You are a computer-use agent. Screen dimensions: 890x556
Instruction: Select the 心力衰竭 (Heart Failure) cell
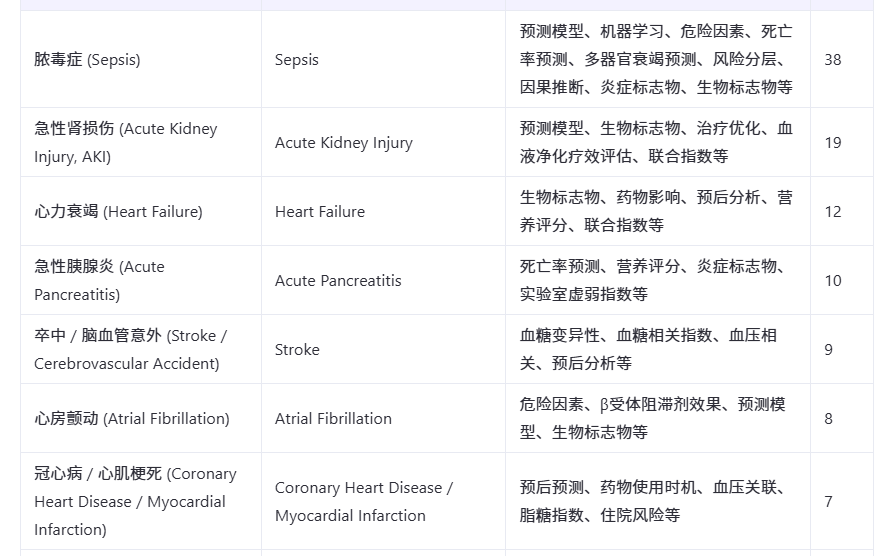tap(141, 212)
